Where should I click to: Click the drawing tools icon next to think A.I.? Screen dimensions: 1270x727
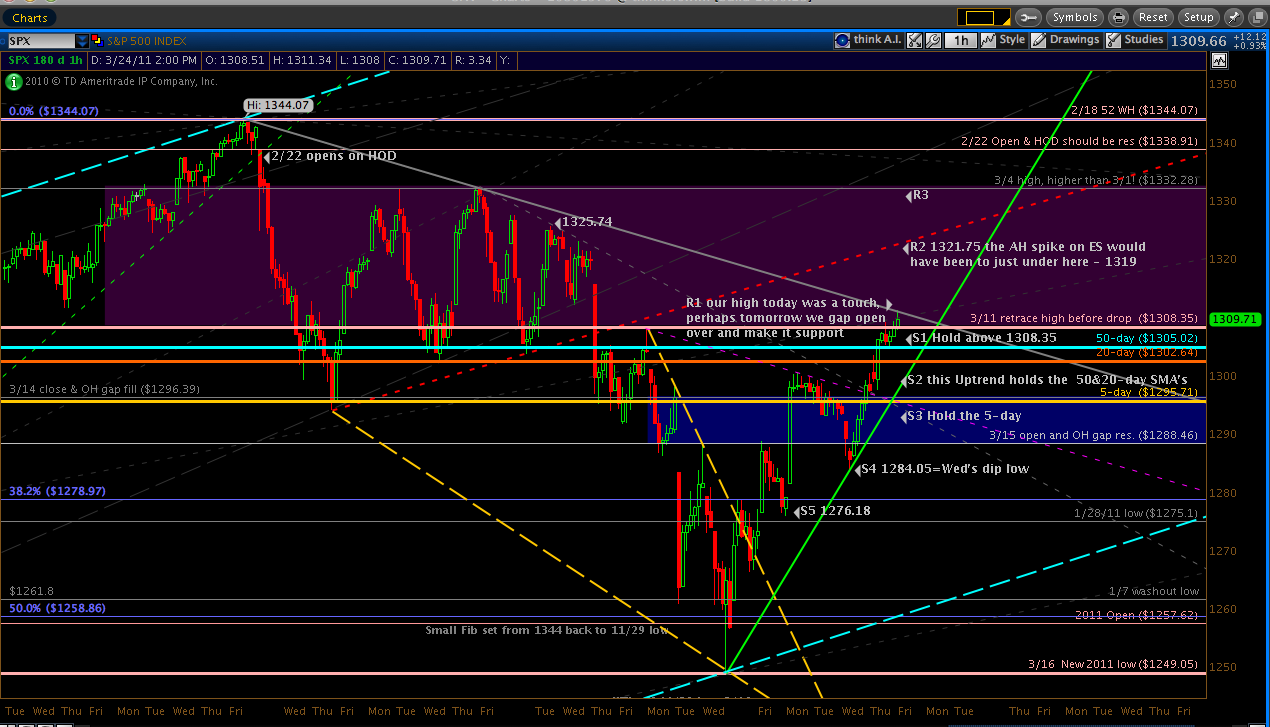[x=912, y=41]
